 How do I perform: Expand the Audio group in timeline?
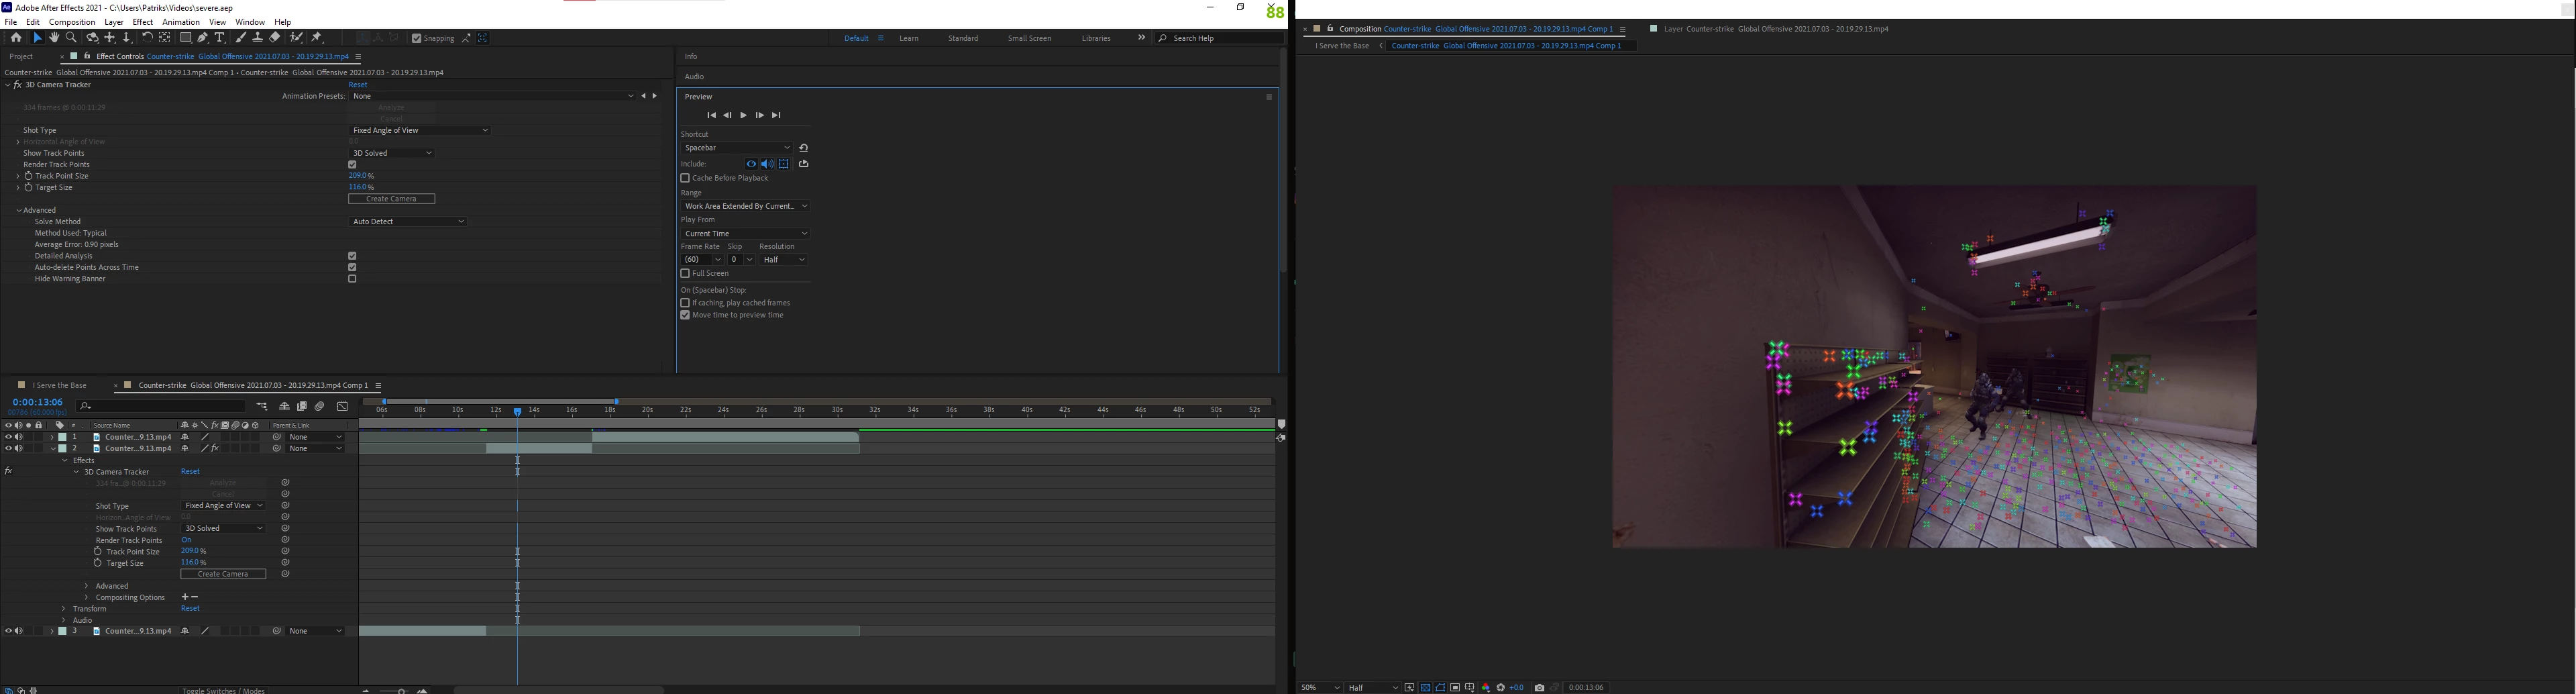(64, 620)
